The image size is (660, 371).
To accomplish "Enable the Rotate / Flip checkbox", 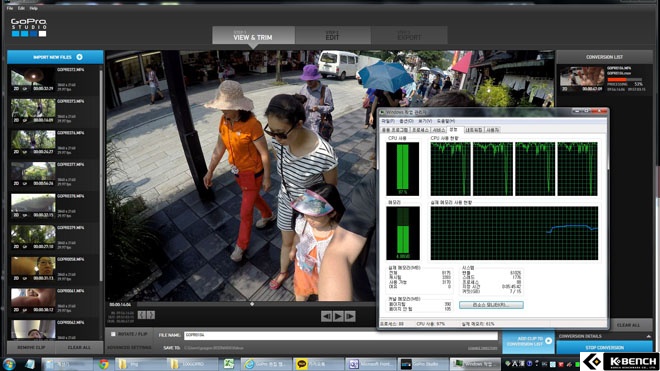I will 113,334.
